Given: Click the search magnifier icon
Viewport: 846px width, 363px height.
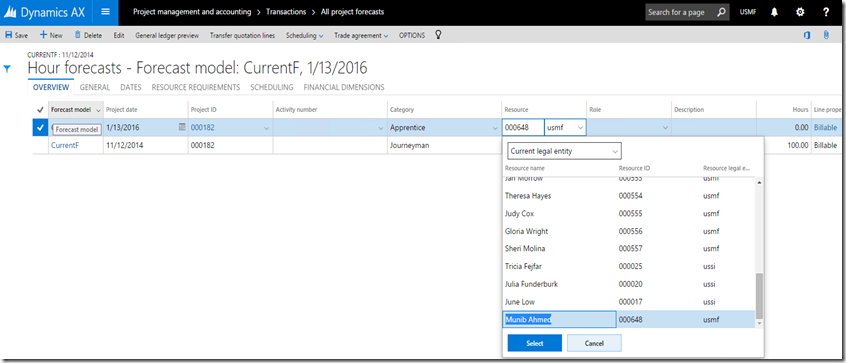Looking at the screenshot, I should tap(721, 12).
